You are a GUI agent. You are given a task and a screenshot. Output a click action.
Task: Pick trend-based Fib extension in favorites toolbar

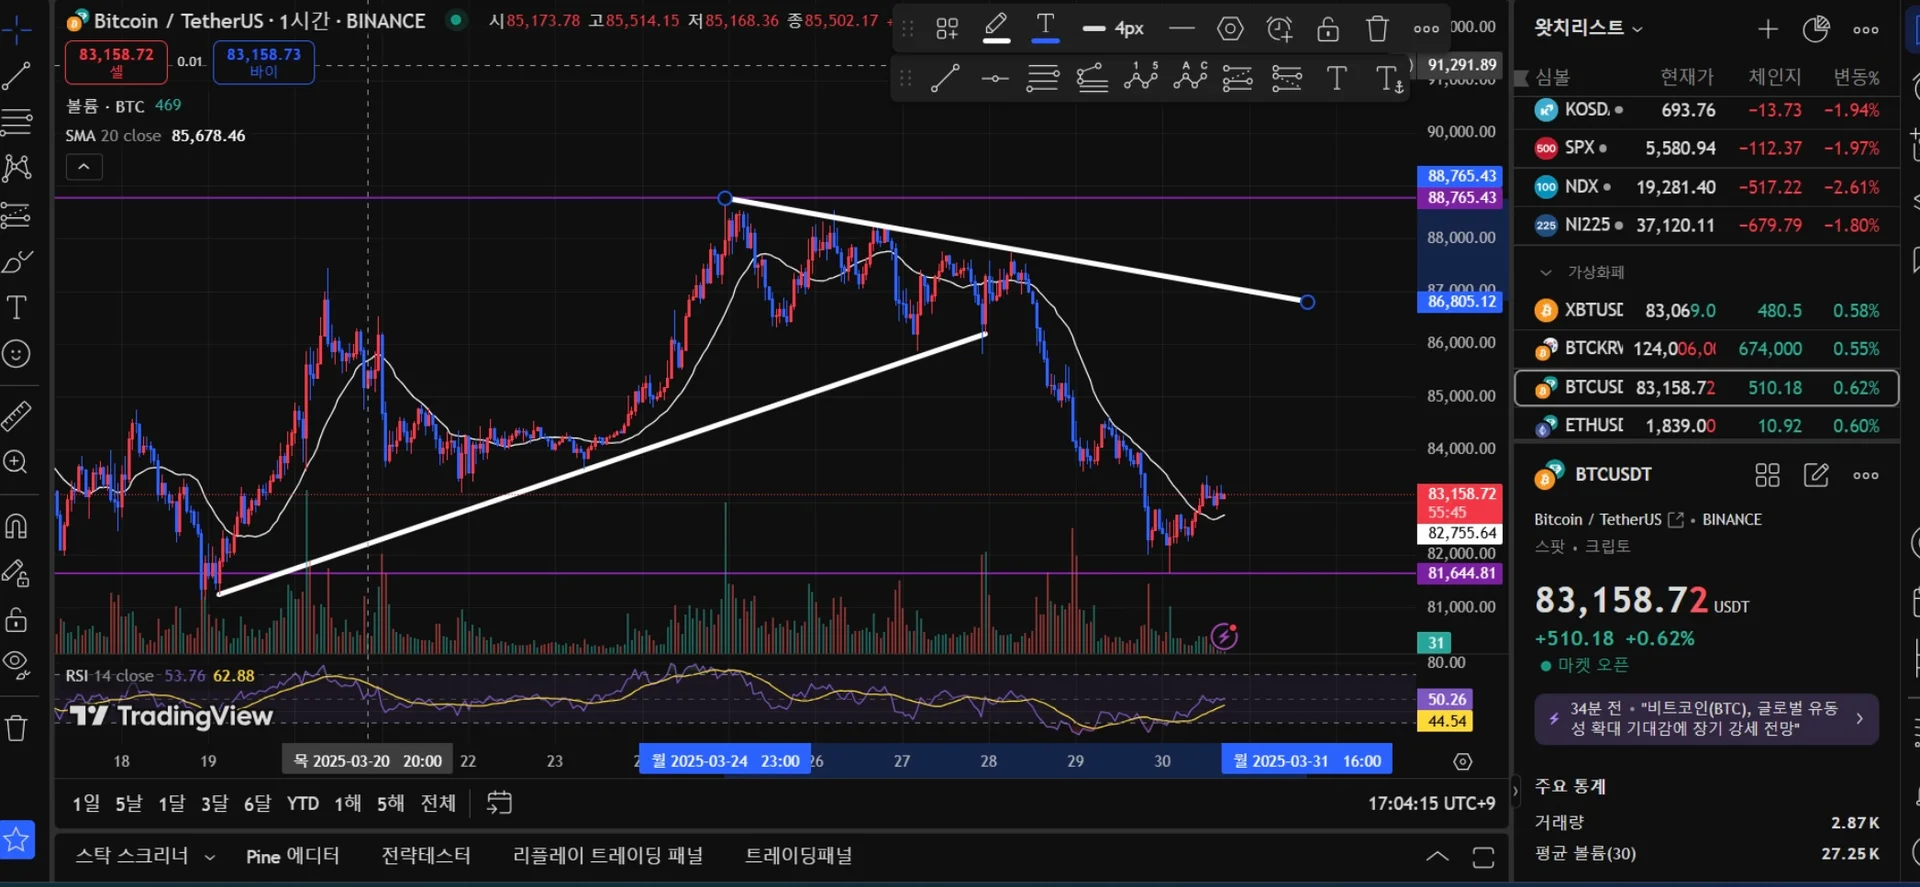tap(1092, 78)
